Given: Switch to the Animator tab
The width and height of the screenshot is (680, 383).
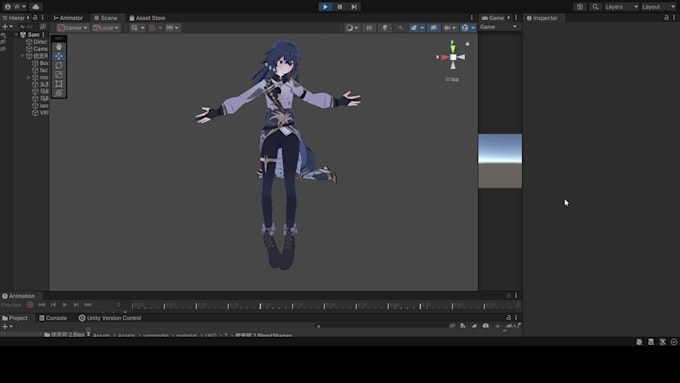Looking at the screenshot, I should click(68, 18).
